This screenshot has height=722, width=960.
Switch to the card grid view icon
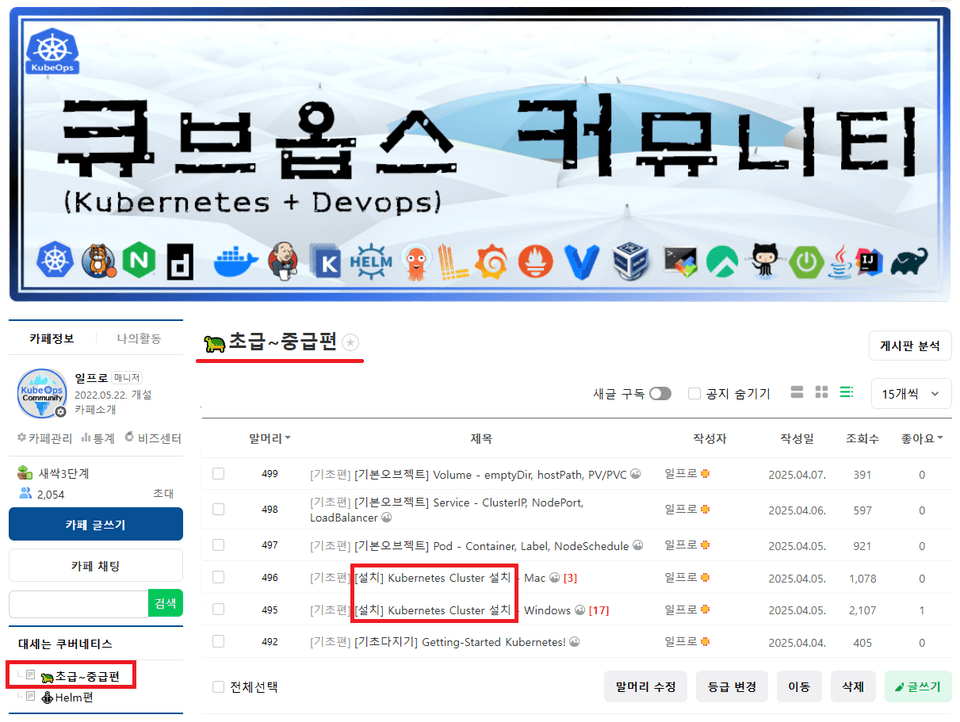(x=821, y=392)
